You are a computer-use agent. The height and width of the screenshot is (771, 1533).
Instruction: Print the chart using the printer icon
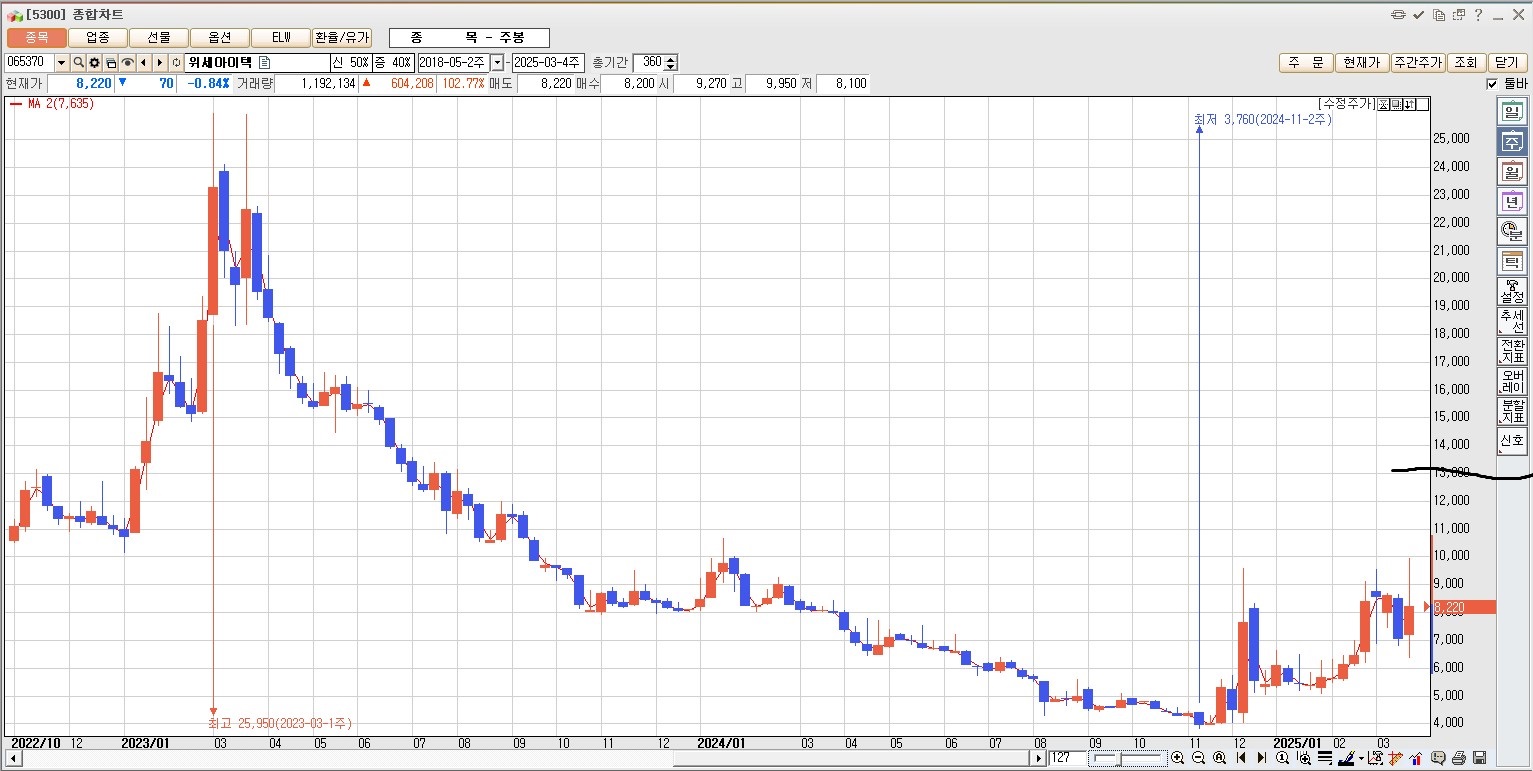coord(1459,758)
